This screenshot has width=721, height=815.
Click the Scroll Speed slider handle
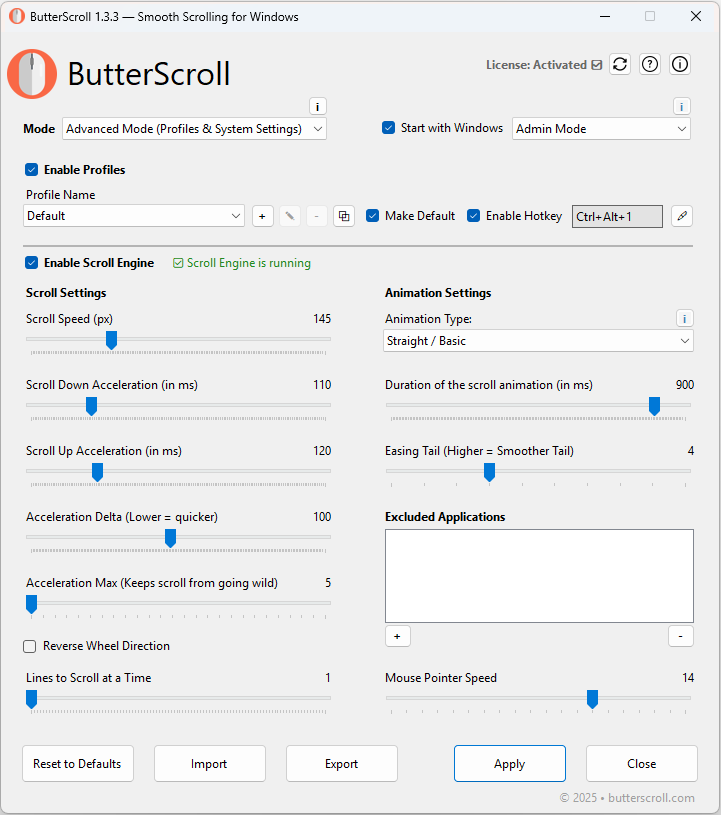[111, 340]
